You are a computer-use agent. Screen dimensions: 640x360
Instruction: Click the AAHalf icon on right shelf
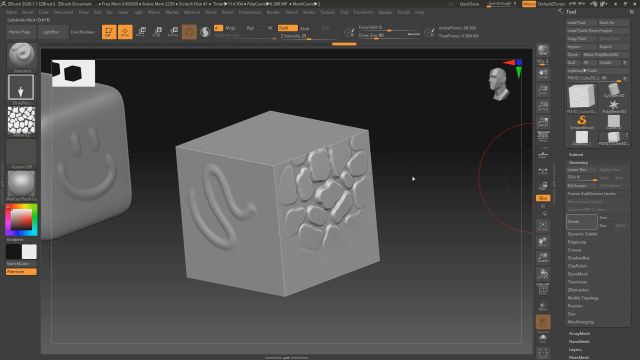point(543,122)
